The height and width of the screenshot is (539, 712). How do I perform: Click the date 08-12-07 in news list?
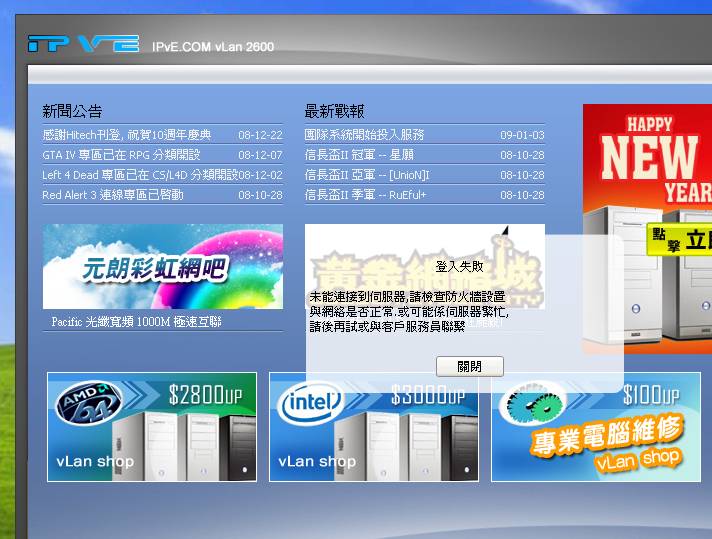point(261,155)
